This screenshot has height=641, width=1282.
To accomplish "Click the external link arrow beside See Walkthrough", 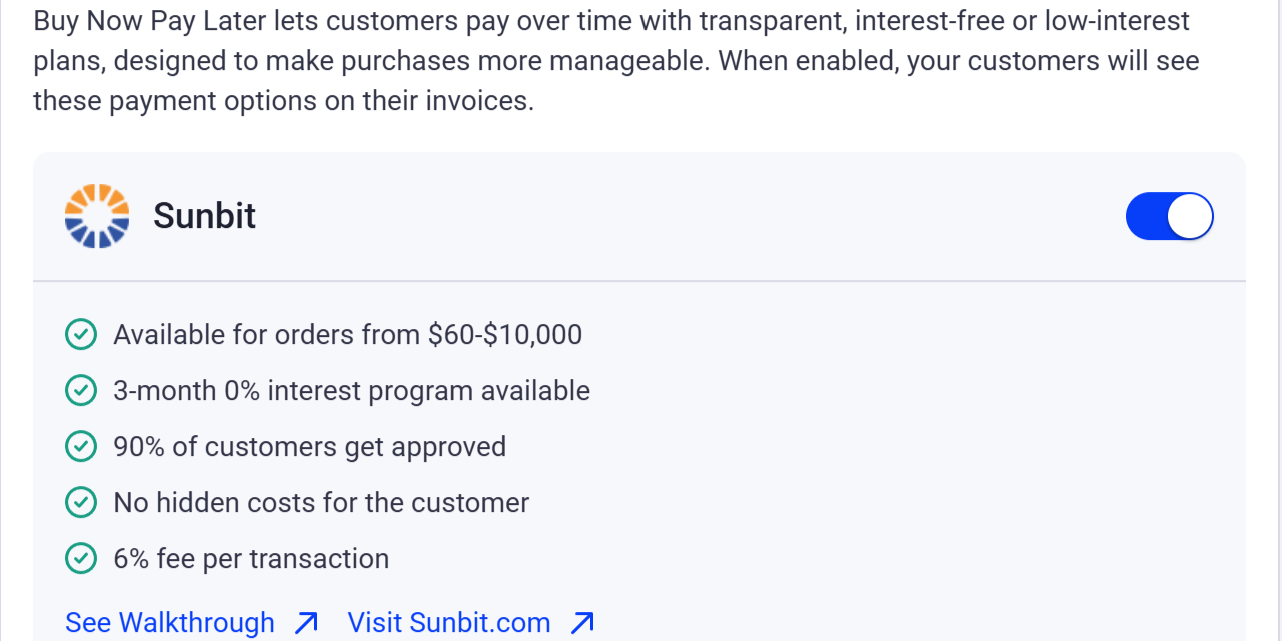I will click(x=305, y=622).
